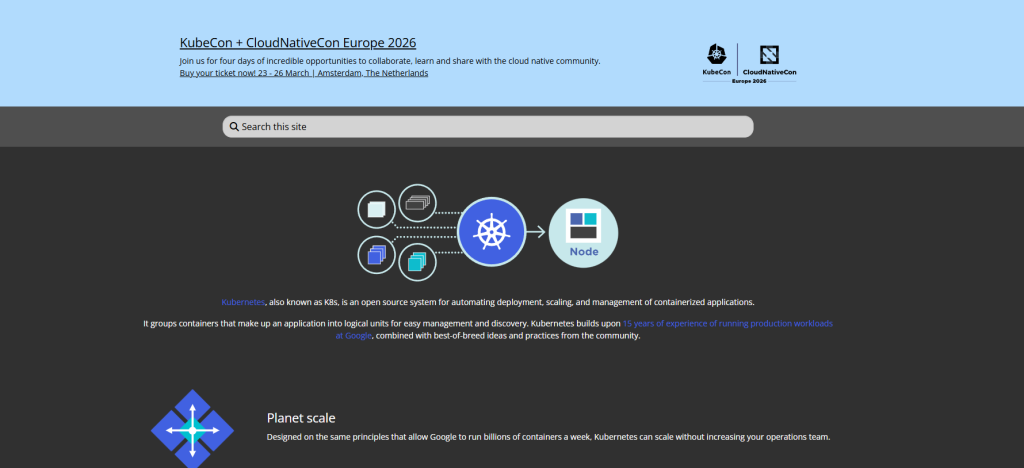Click the CloudNativeCon logo in the banner
Viewport: 1024px width, 468px height.
769,59
